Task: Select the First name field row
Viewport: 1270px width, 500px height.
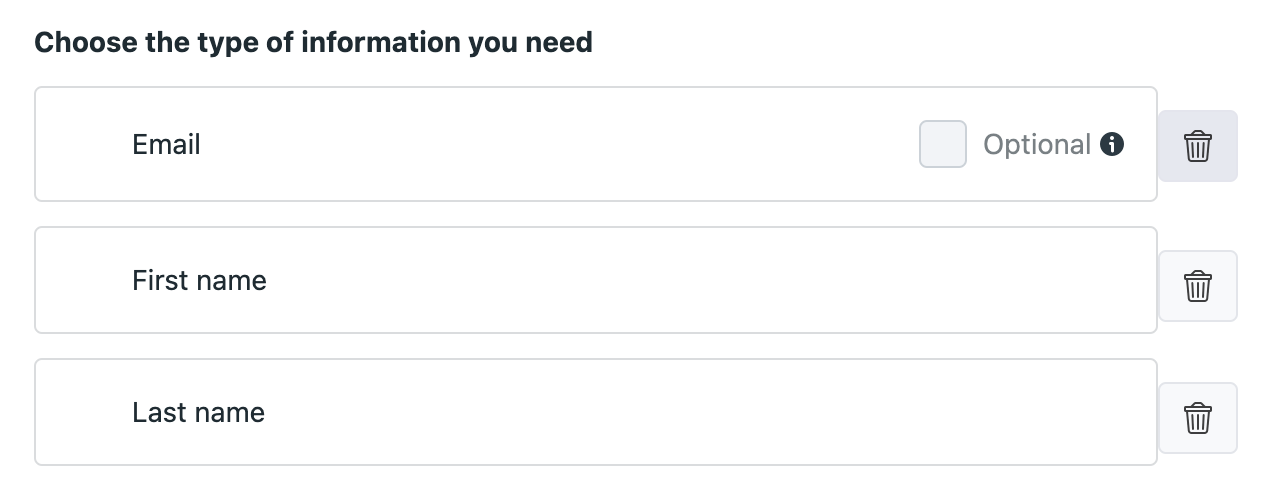Action: pyautogui.click(x=596, y=280)
